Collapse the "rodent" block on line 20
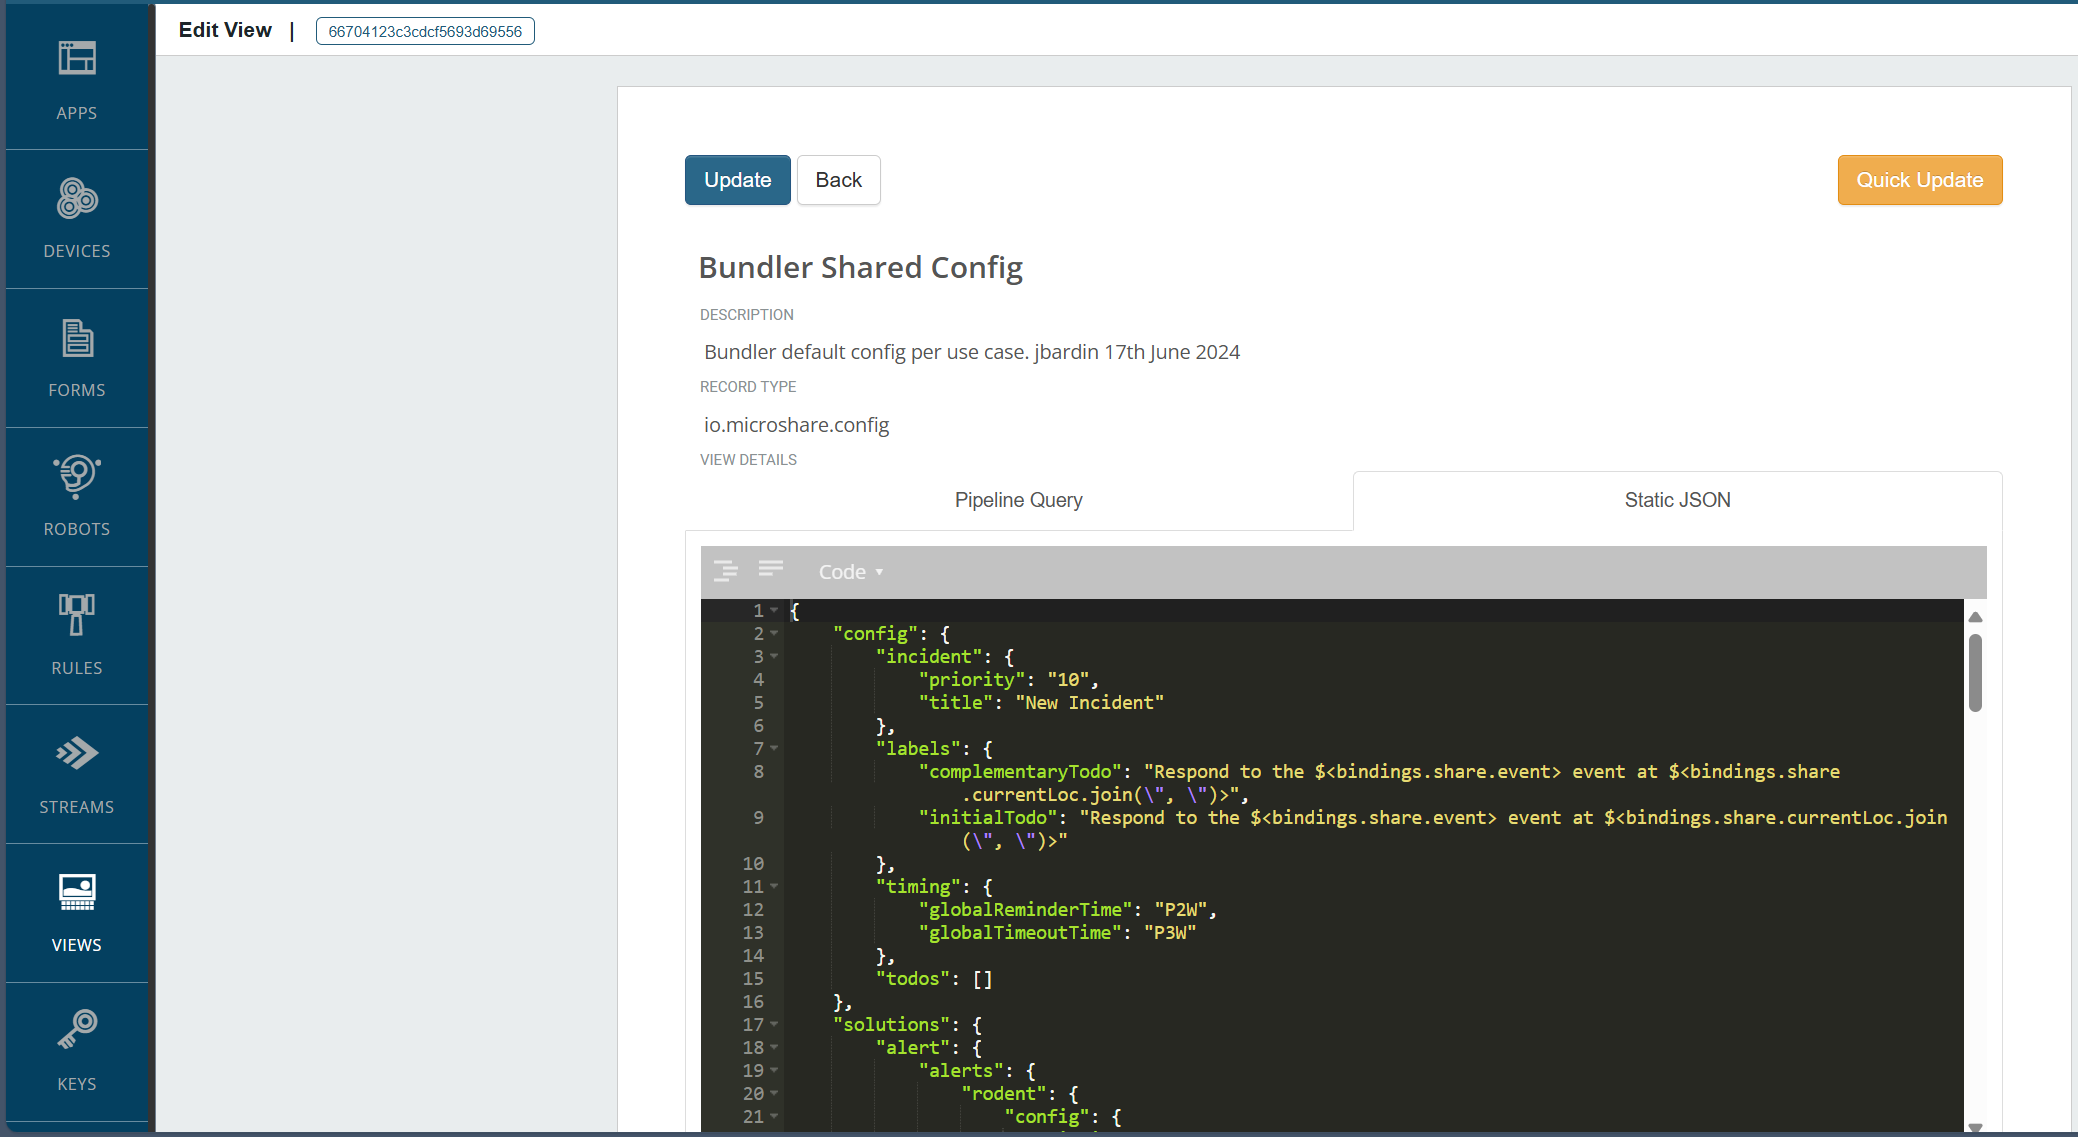This screenshot has width=2078, height=1137. 774,1093
